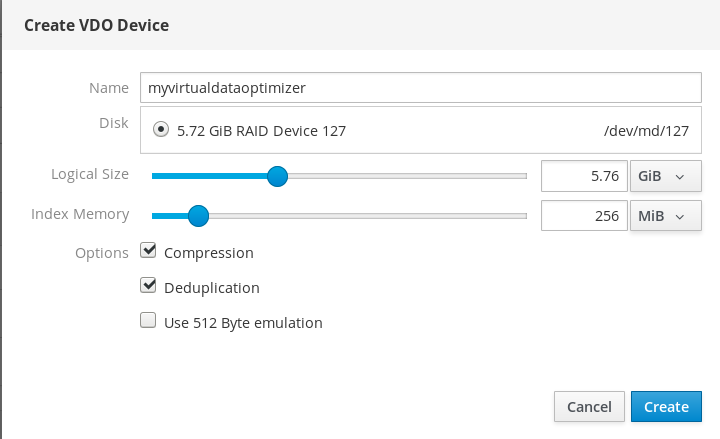Image resolution: width=720 pixels, height=439 pixels.
Task: Click the Name text field
Action: coord(420,87)
